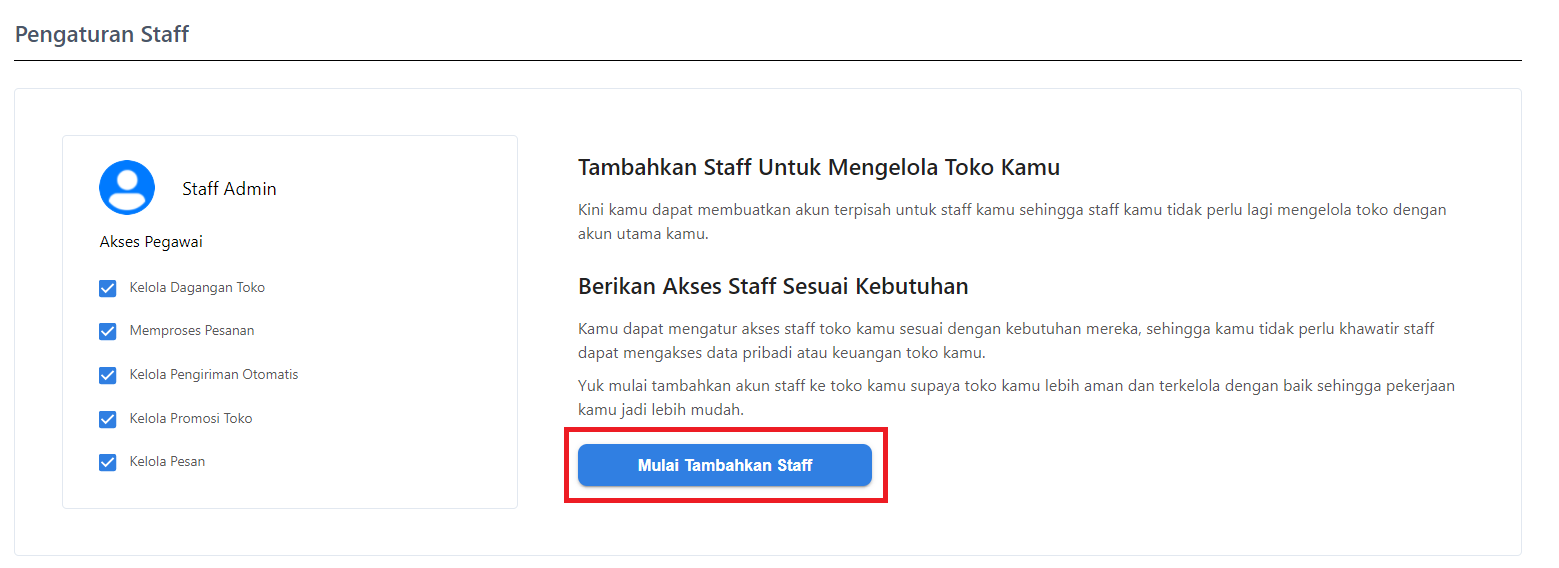Click the Tambahkan Staff Untuk Mengelola Toko heading
This screenshot has height=568, width=1559.
click(x=818, y=168)
